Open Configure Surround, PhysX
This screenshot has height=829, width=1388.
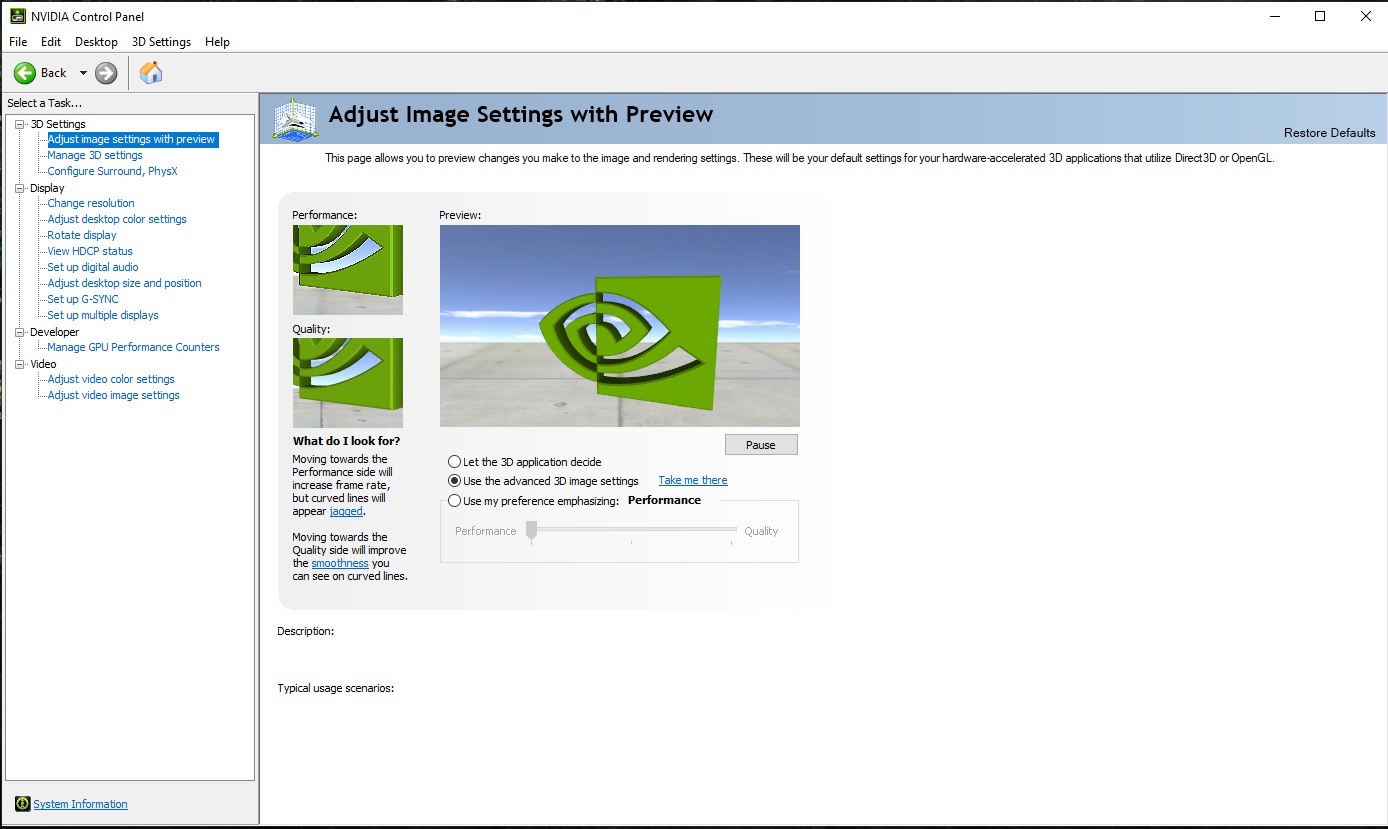pos(112,172)
